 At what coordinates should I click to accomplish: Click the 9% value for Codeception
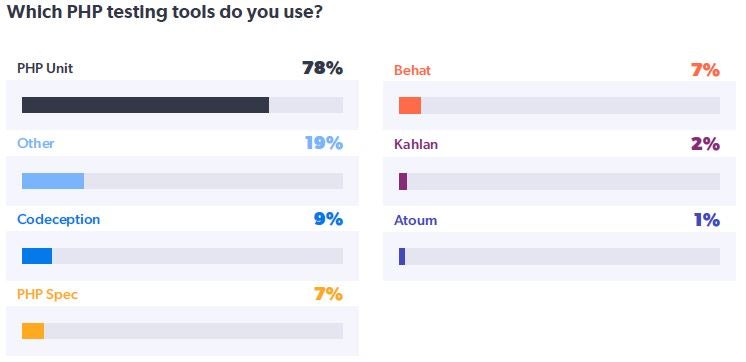(x=328, y=219)
